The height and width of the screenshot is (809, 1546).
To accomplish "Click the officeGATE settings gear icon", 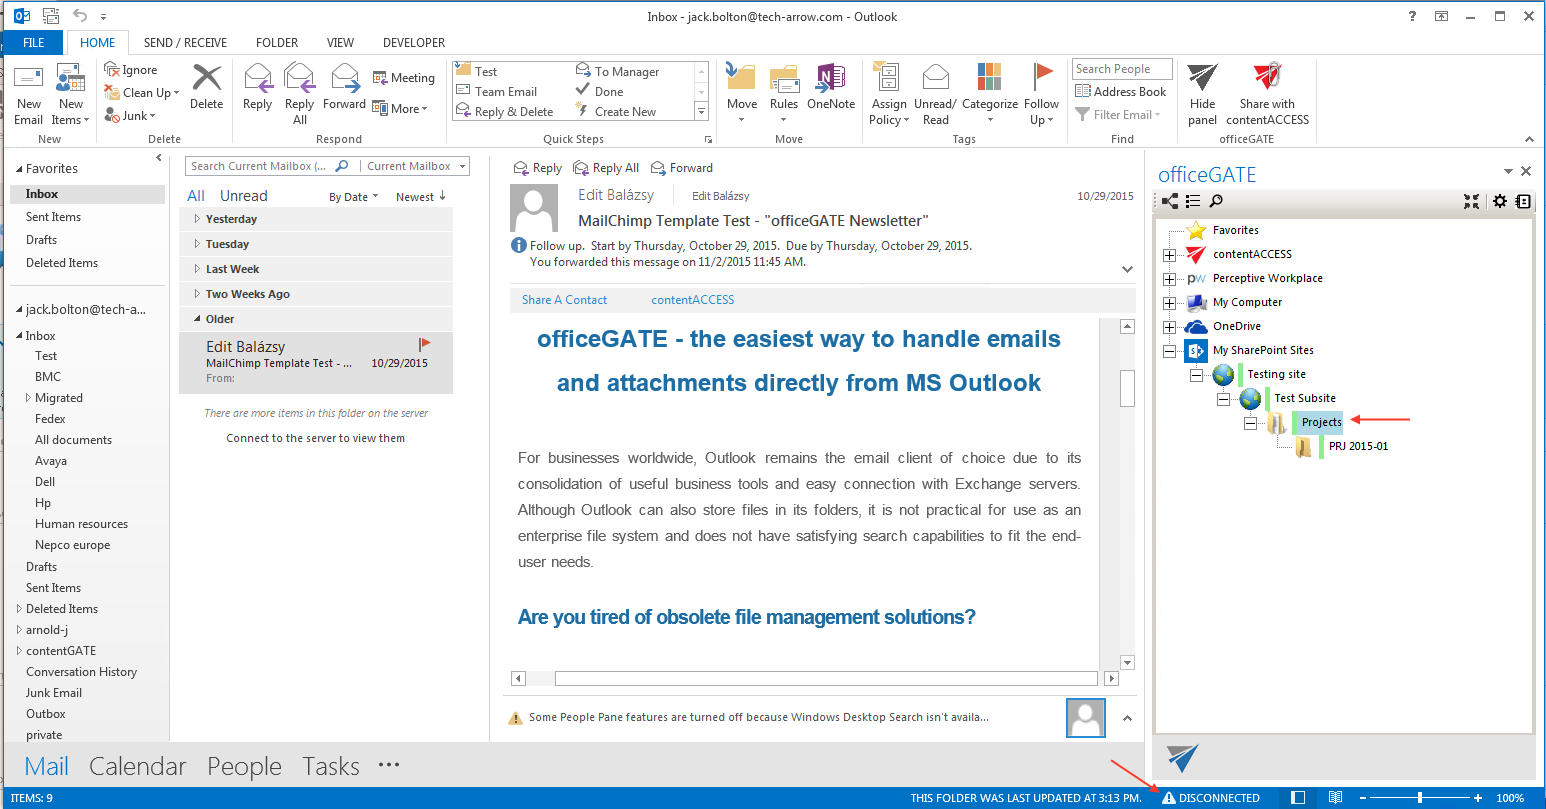I will [x=1499, y=201].
